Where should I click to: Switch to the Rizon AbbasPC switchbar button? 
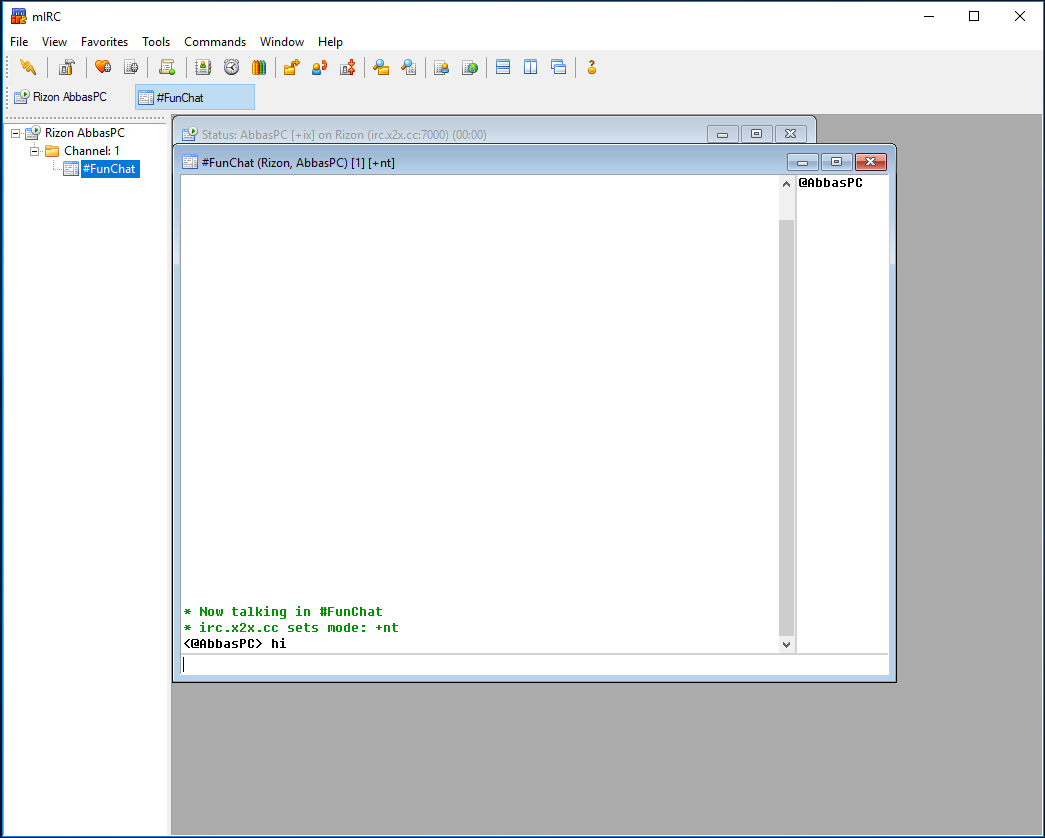pos(61,97)
